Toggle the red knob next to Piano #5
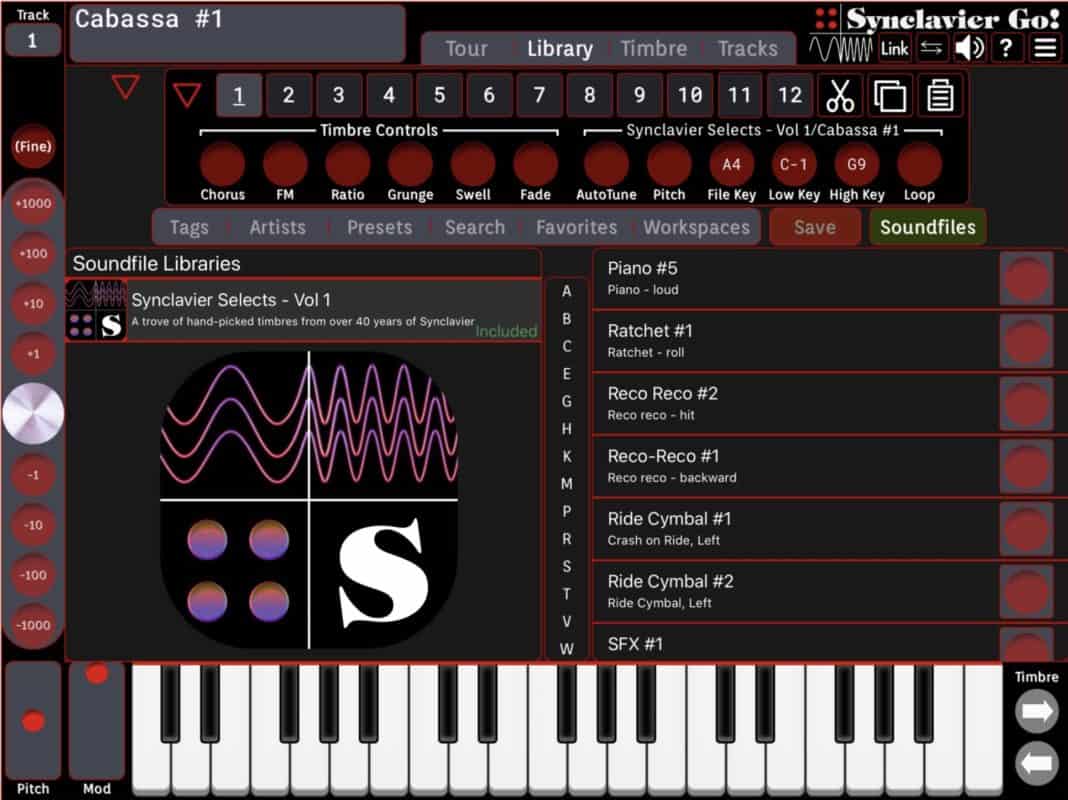1068x800 pixels. click(x=1026, y=278)
